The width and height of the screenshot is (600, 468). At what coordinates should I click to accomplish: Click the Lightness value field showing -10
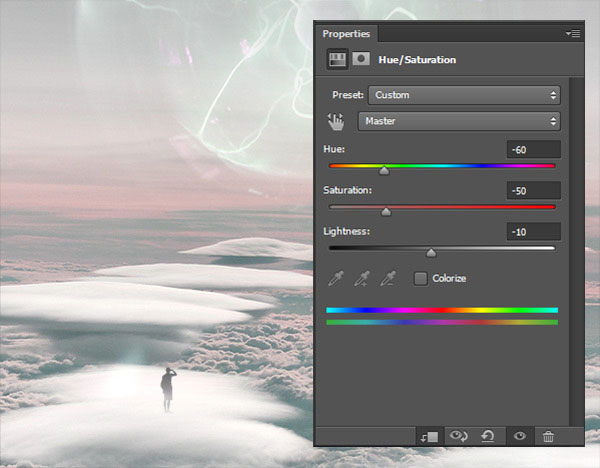533,231
